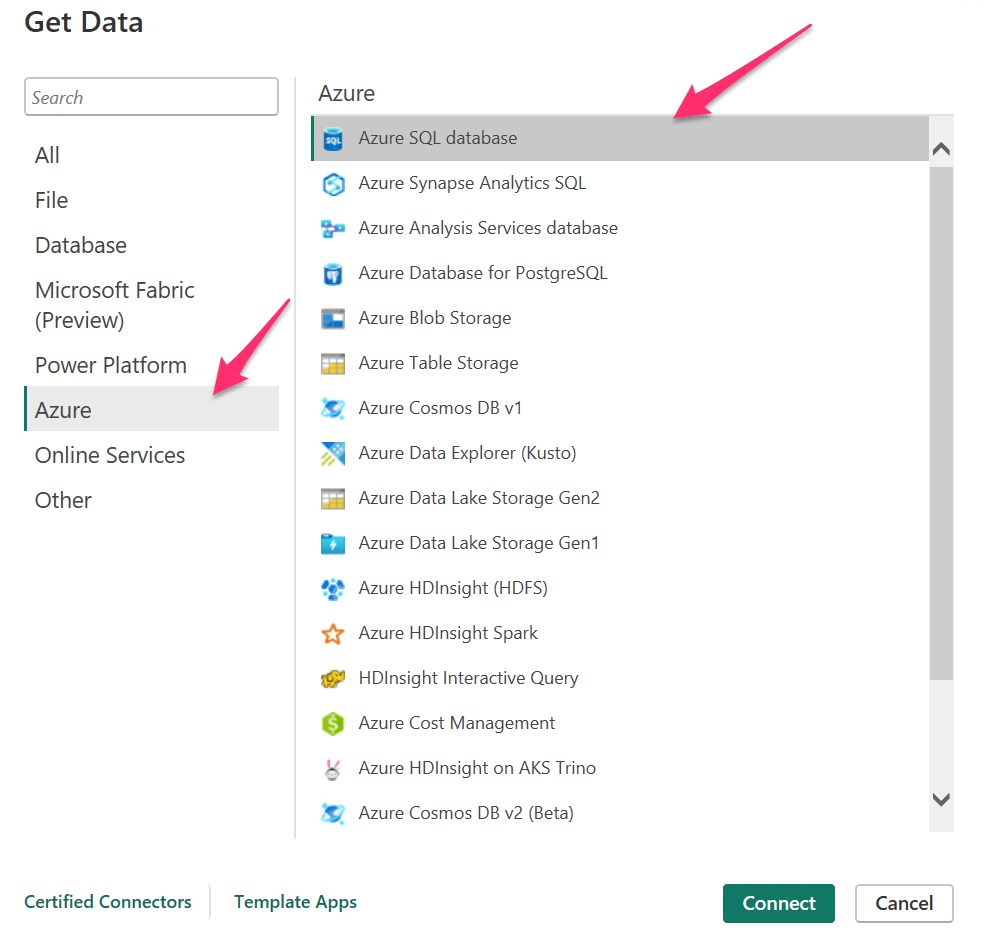Click the Azure Analysis Services database icon
The image size is (988, 940).
point(333,229)
